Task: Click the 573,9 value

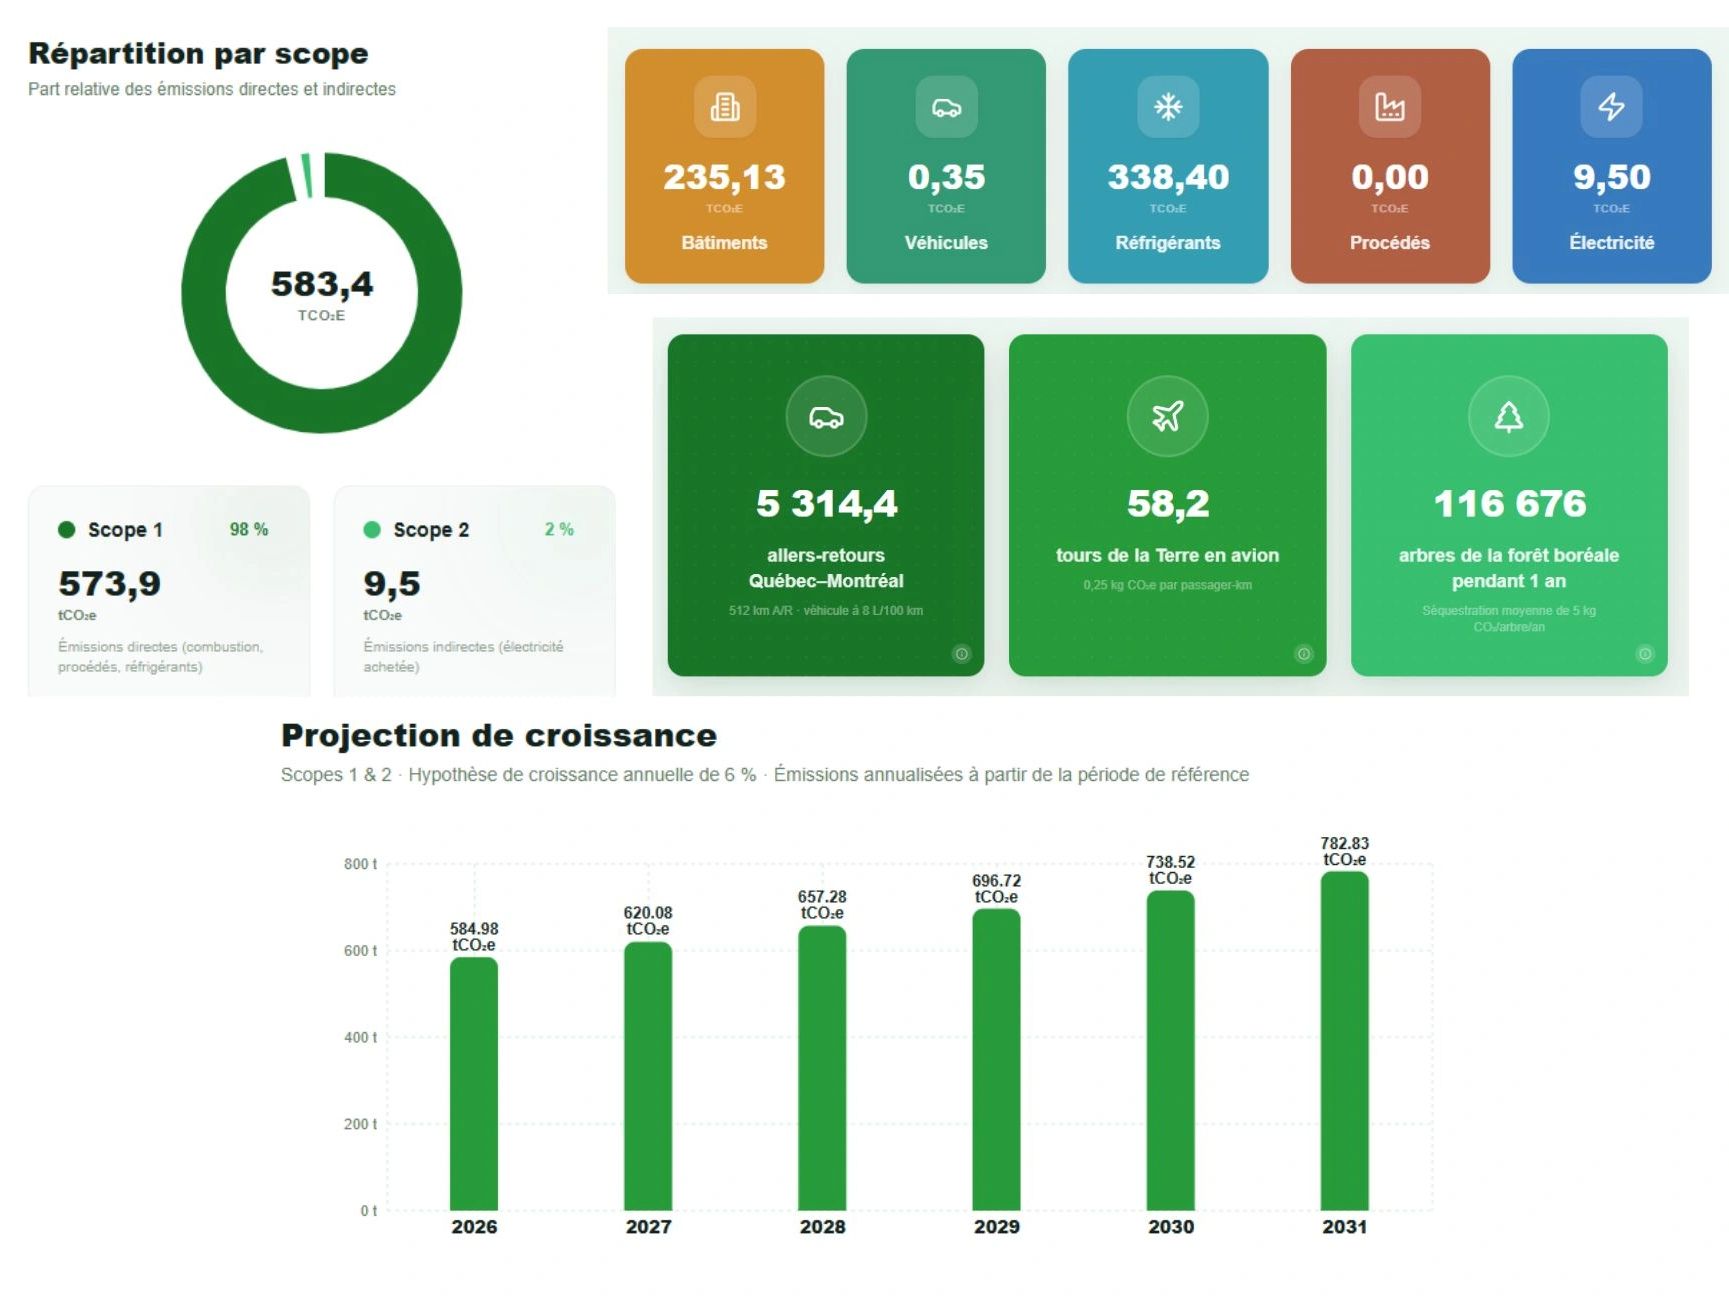Action: tap(109, 583)
